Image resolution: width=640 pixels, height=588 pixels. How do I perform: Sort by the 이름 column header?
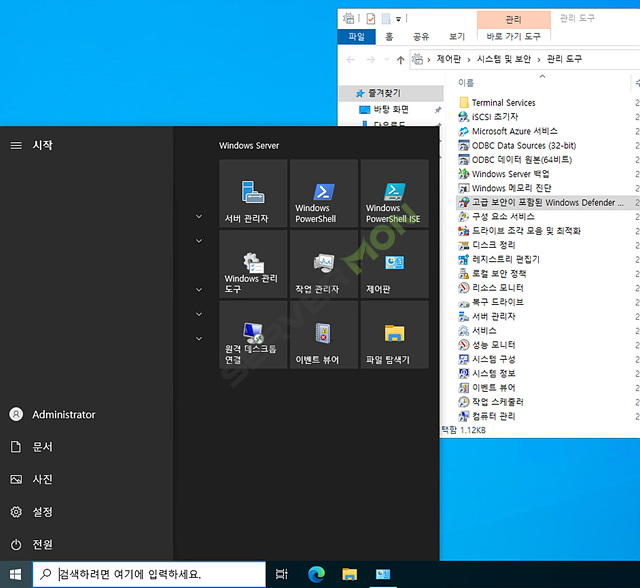pyautogui.click(x=466, y=83)
